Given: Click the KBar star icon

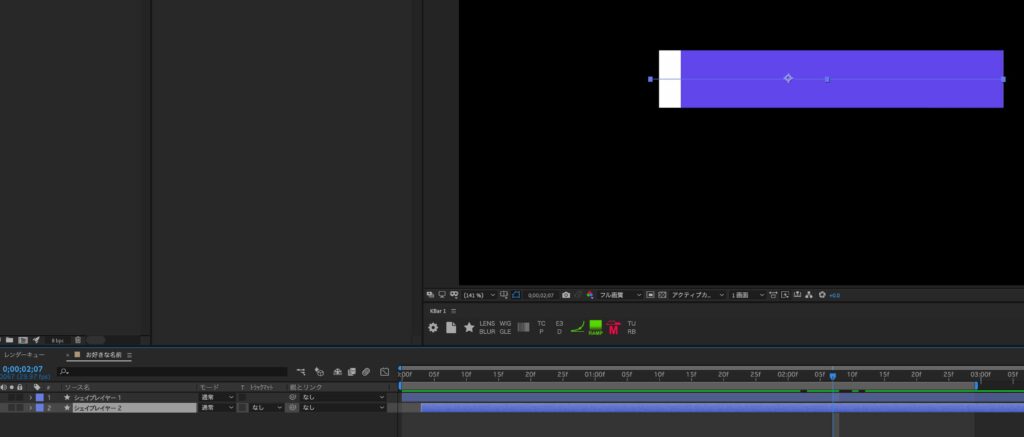Looking at the screenshot, I should click(x=469, y=327).
